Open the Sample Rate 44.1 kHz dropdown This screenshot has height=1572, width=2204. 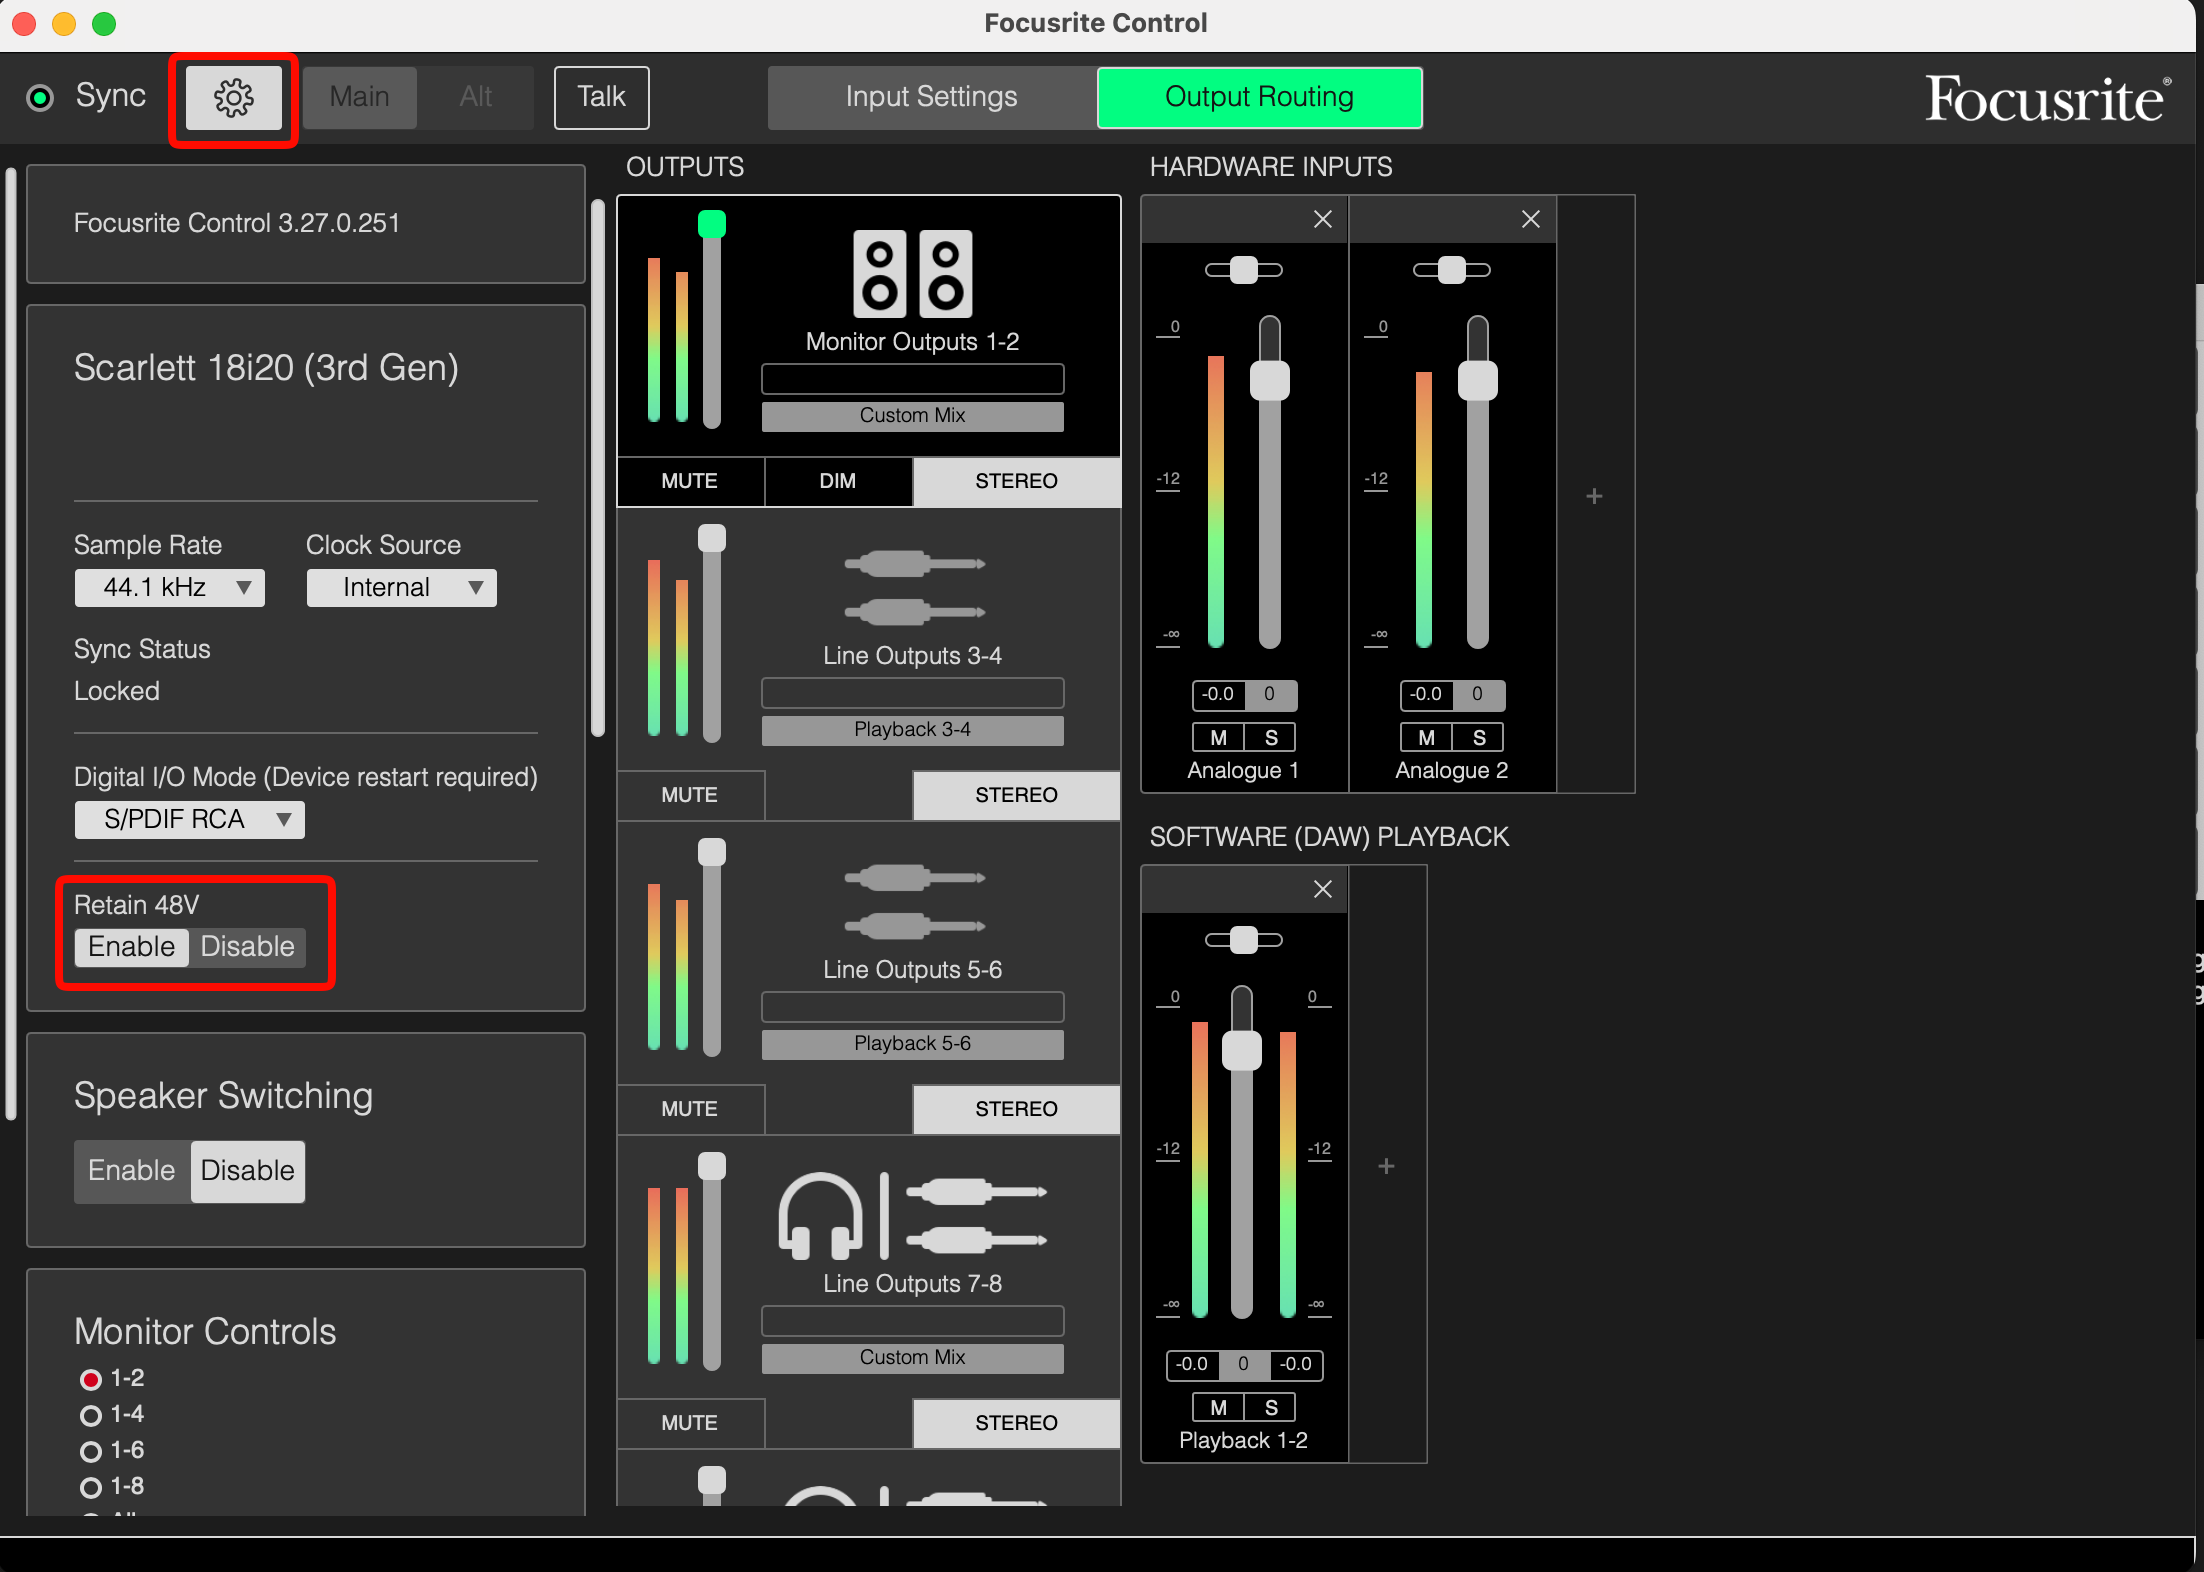pos(170,588)
